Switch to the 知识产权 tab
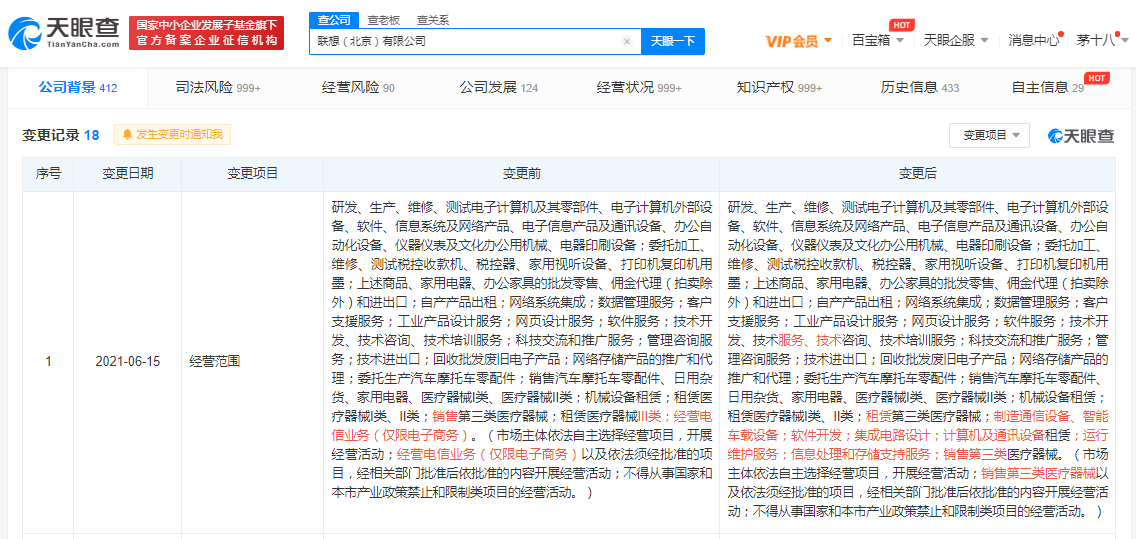Screen dimensions: 1136x539 pos(779,88)
